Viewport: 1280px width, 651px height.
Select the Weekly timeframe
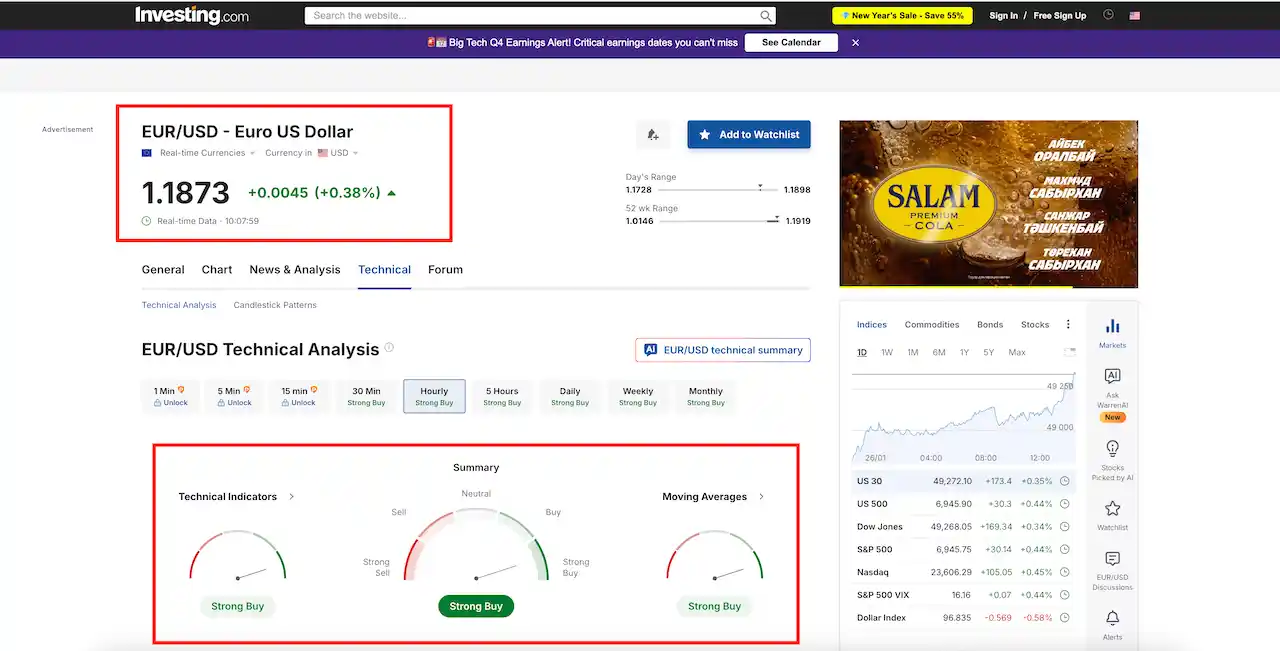[x=638, y=396]
